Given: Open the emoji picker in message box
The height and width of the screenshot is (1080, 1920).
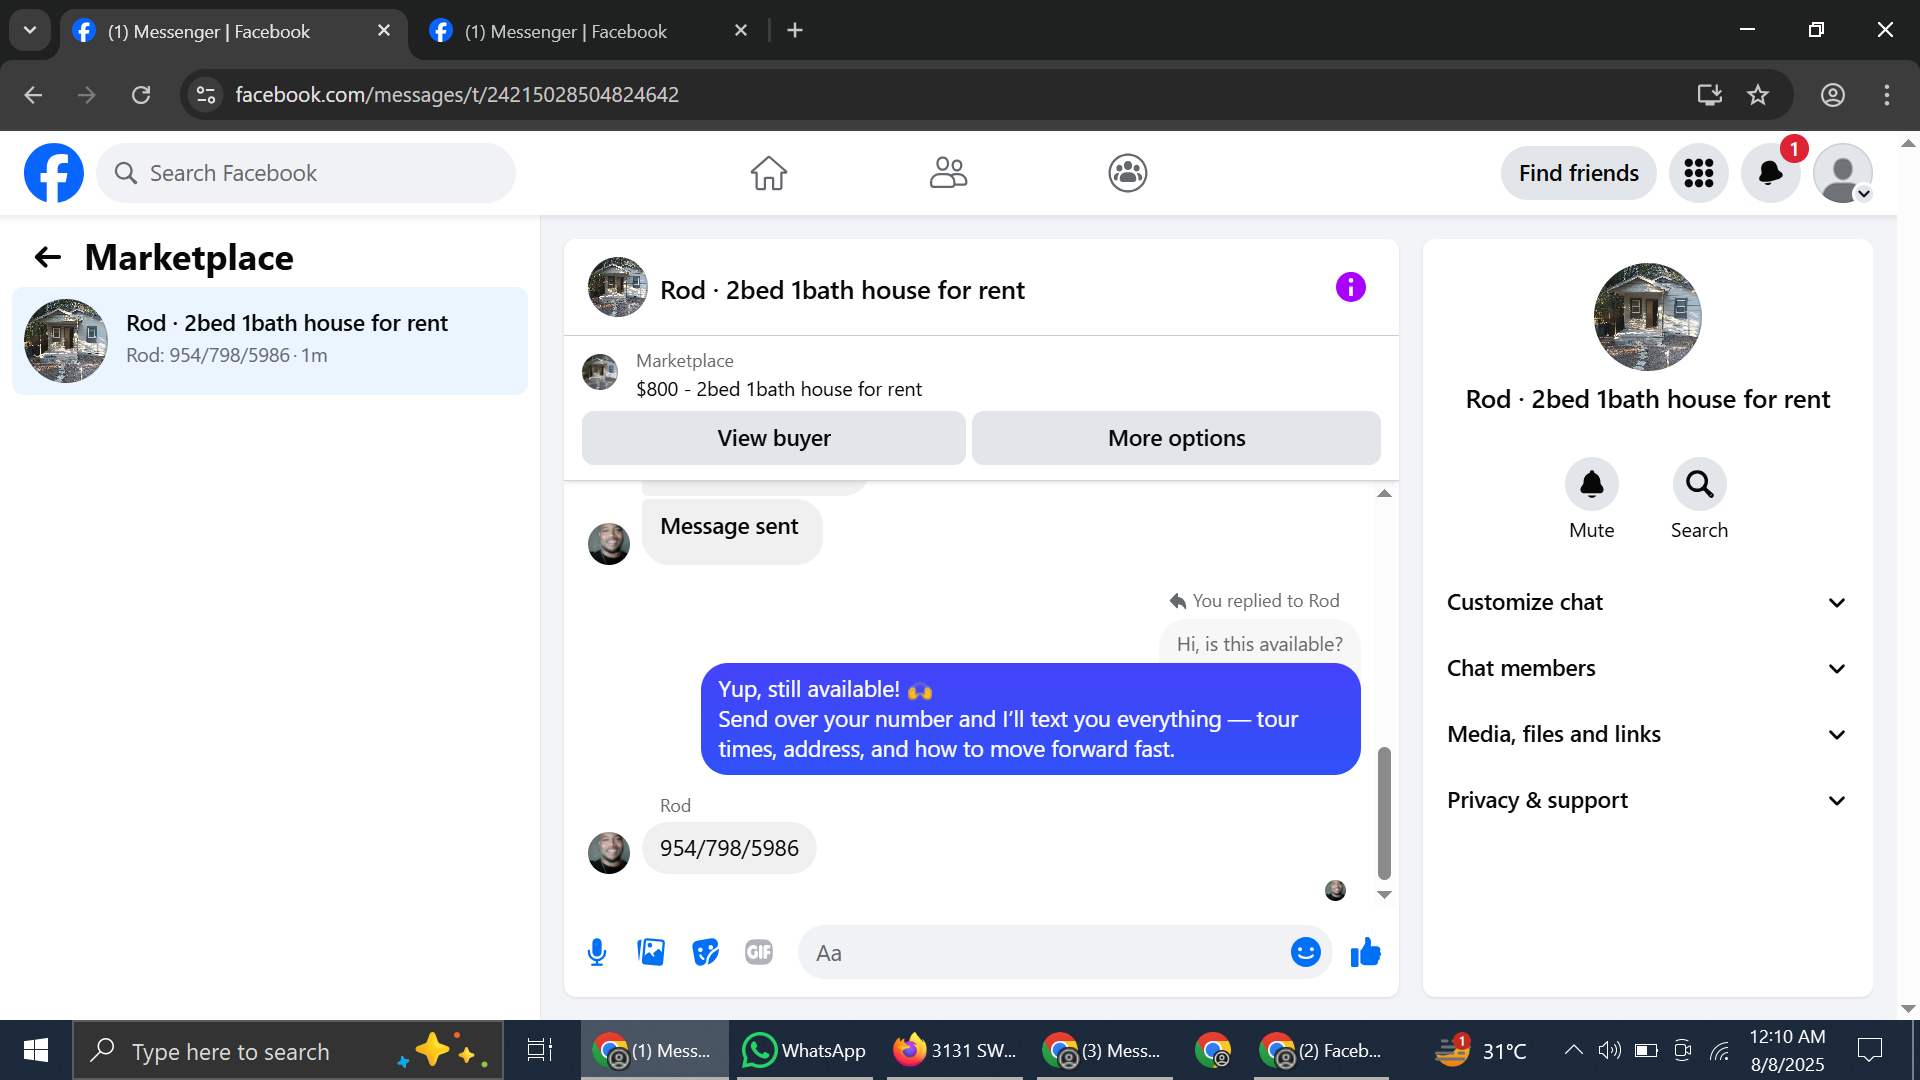Looking at the screenshot, I should [x=1305, y=952].
